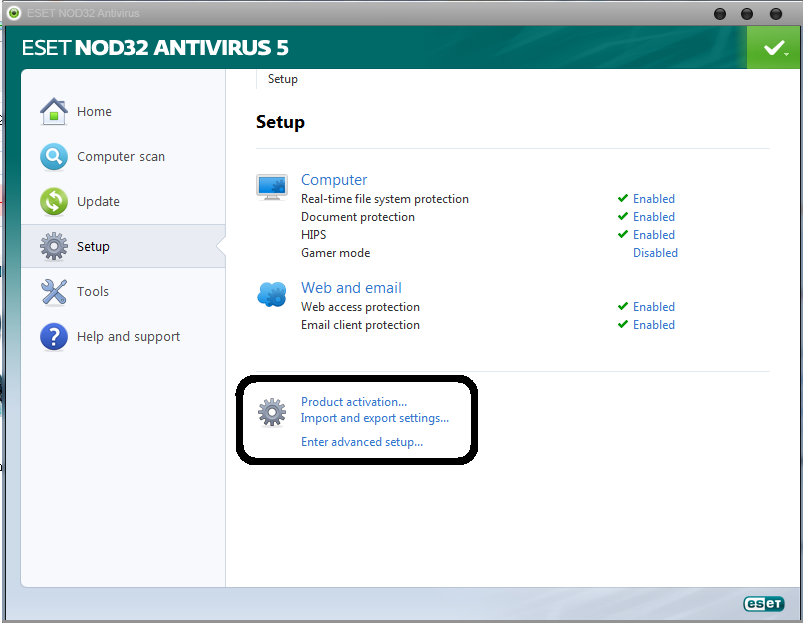Click the ESET NOD32 Antivirus window title

(83, 13)
